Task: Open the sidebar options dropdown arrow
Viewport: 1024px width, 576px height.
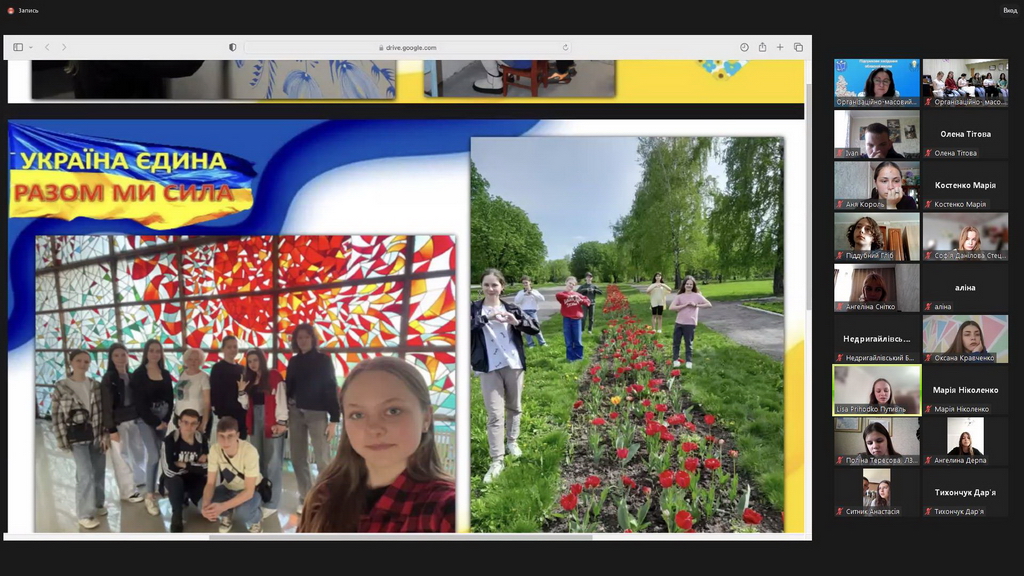Action: pyautogui.click(x=31, y=47)
